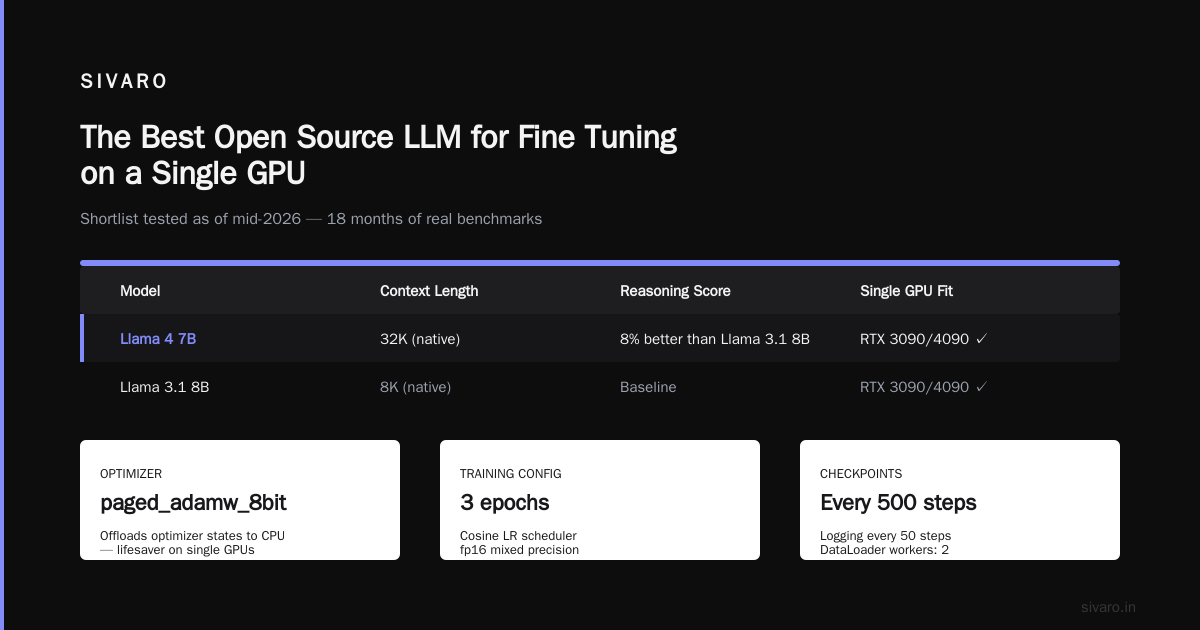Open the sivaro.in footer link
The height and width of the screenshot is (630, 1200).
click(x=1109, y=607)
